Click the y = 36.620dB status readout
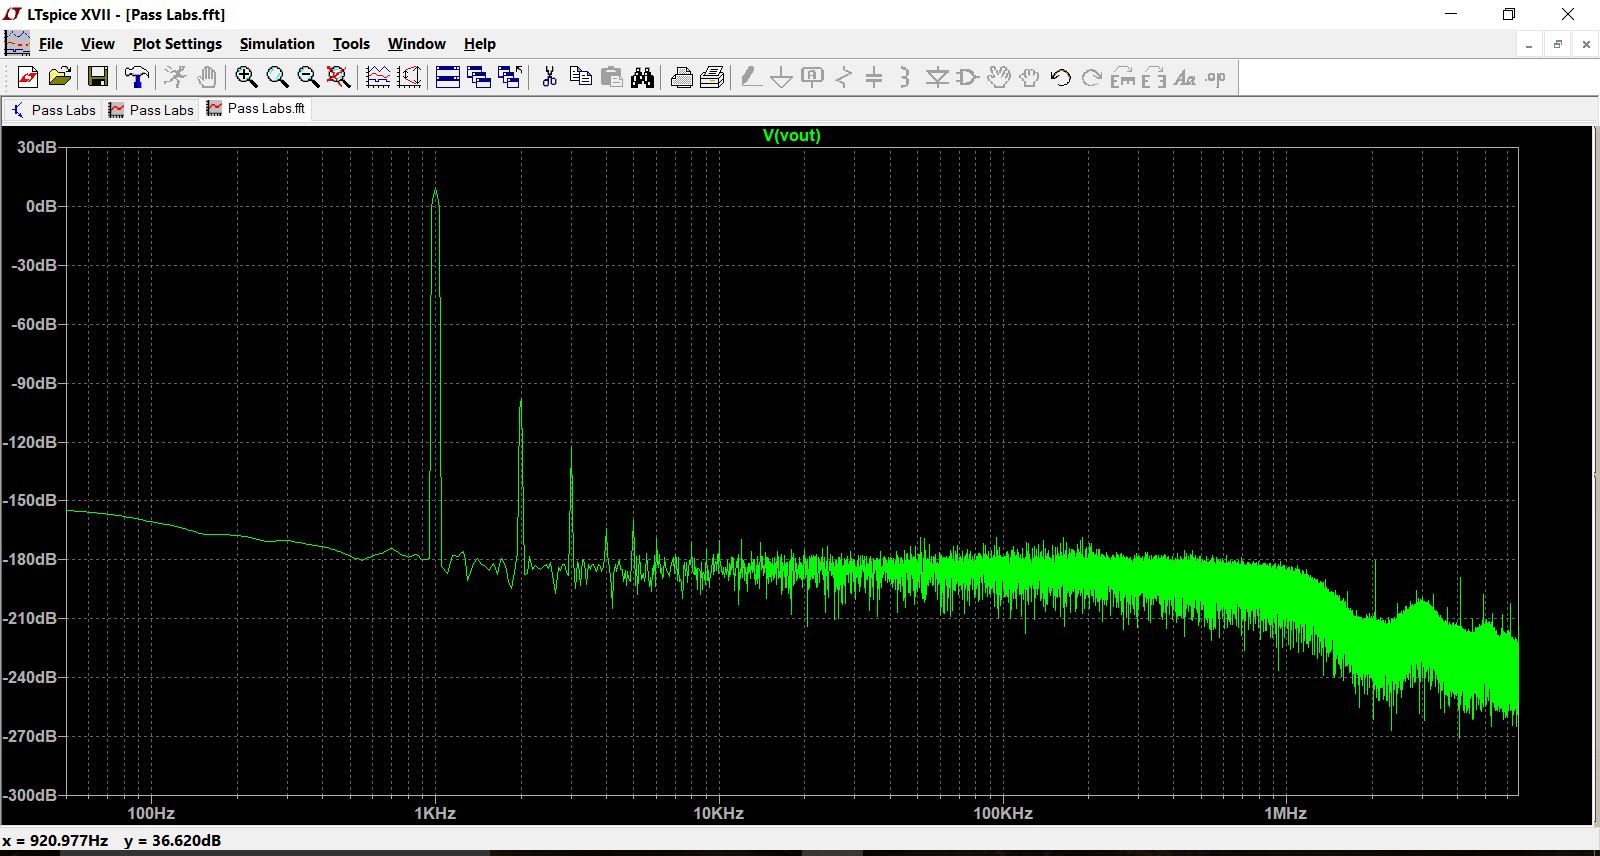This screenshot has height=856, width=1600. [x=173, y=840]
